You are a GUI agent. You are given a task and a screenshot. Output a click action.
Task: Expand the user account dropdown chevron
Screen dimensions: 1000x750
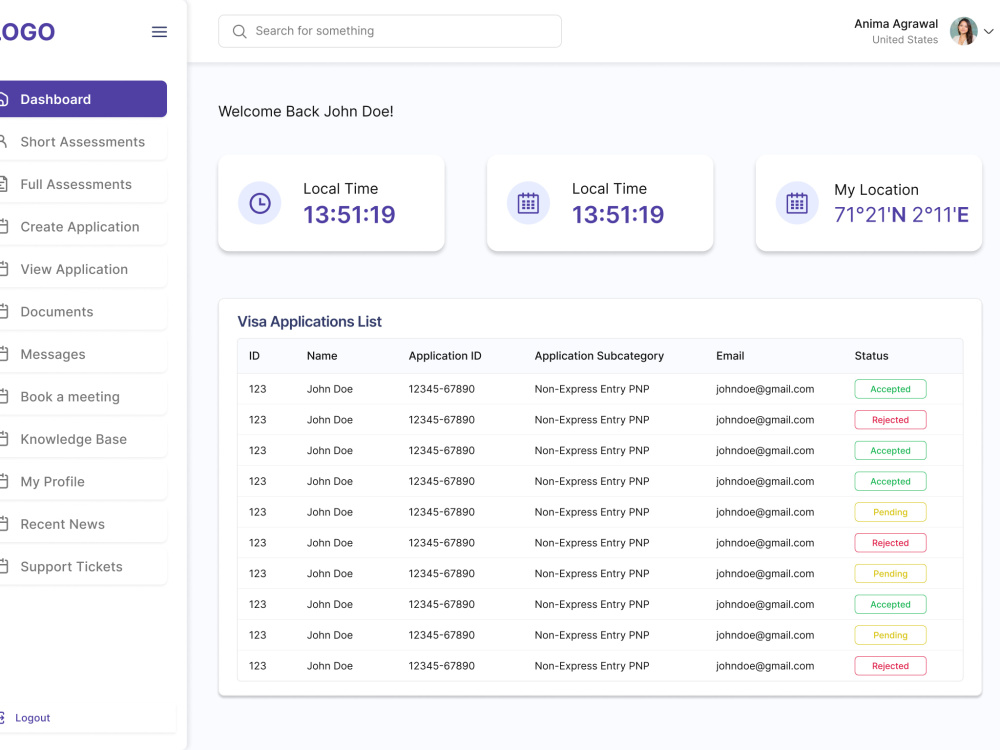[x=989, y=31]
